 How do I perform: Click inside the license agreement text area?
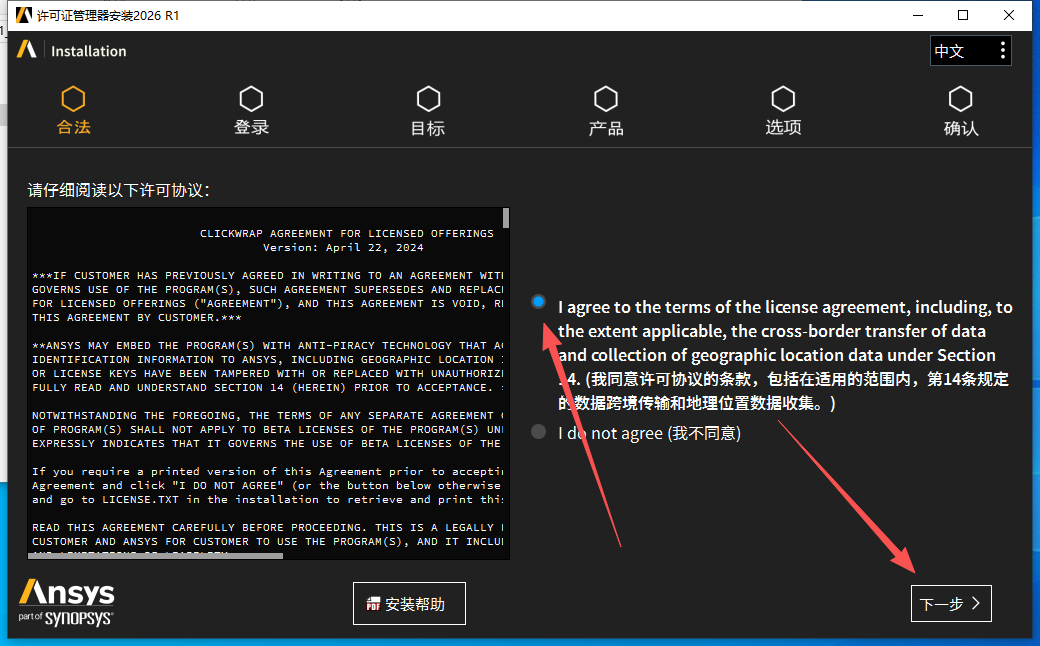coord(266,400)
